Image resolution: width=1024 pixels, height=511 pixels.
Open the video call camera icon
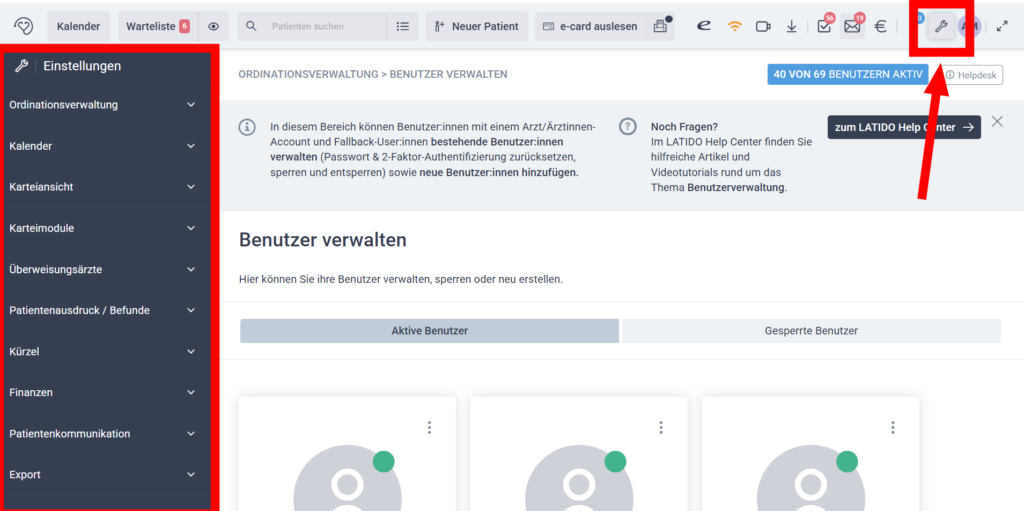[x=763, y=26]
